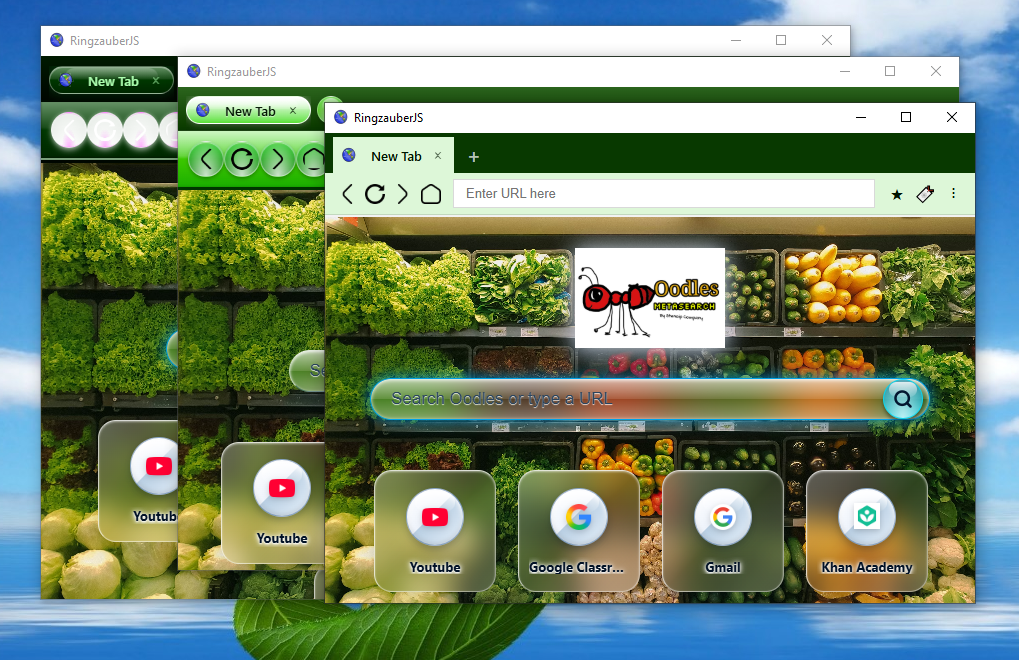Open the Gmail shortcut tile

[723, 531]
